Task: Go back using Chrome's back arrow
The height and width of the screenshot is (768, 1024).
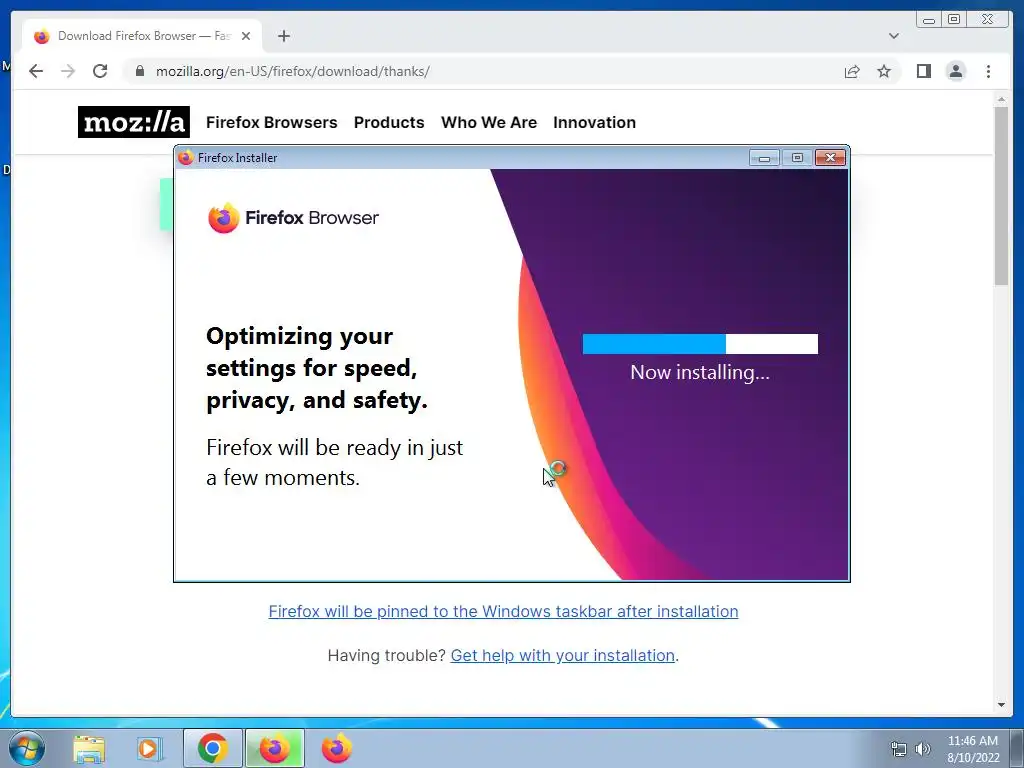Action: point(36,71)
